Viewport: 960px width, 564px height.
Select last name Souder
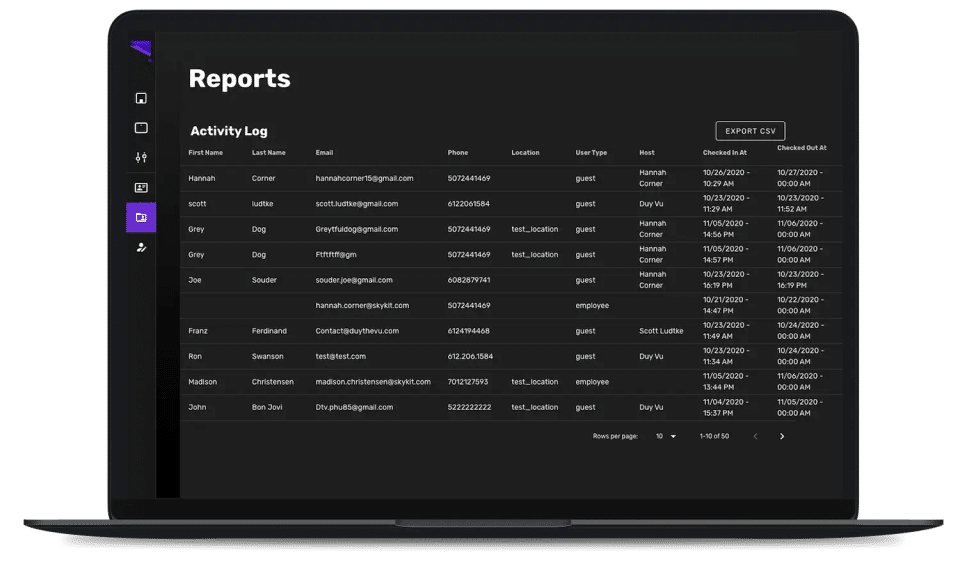(264, 280)
